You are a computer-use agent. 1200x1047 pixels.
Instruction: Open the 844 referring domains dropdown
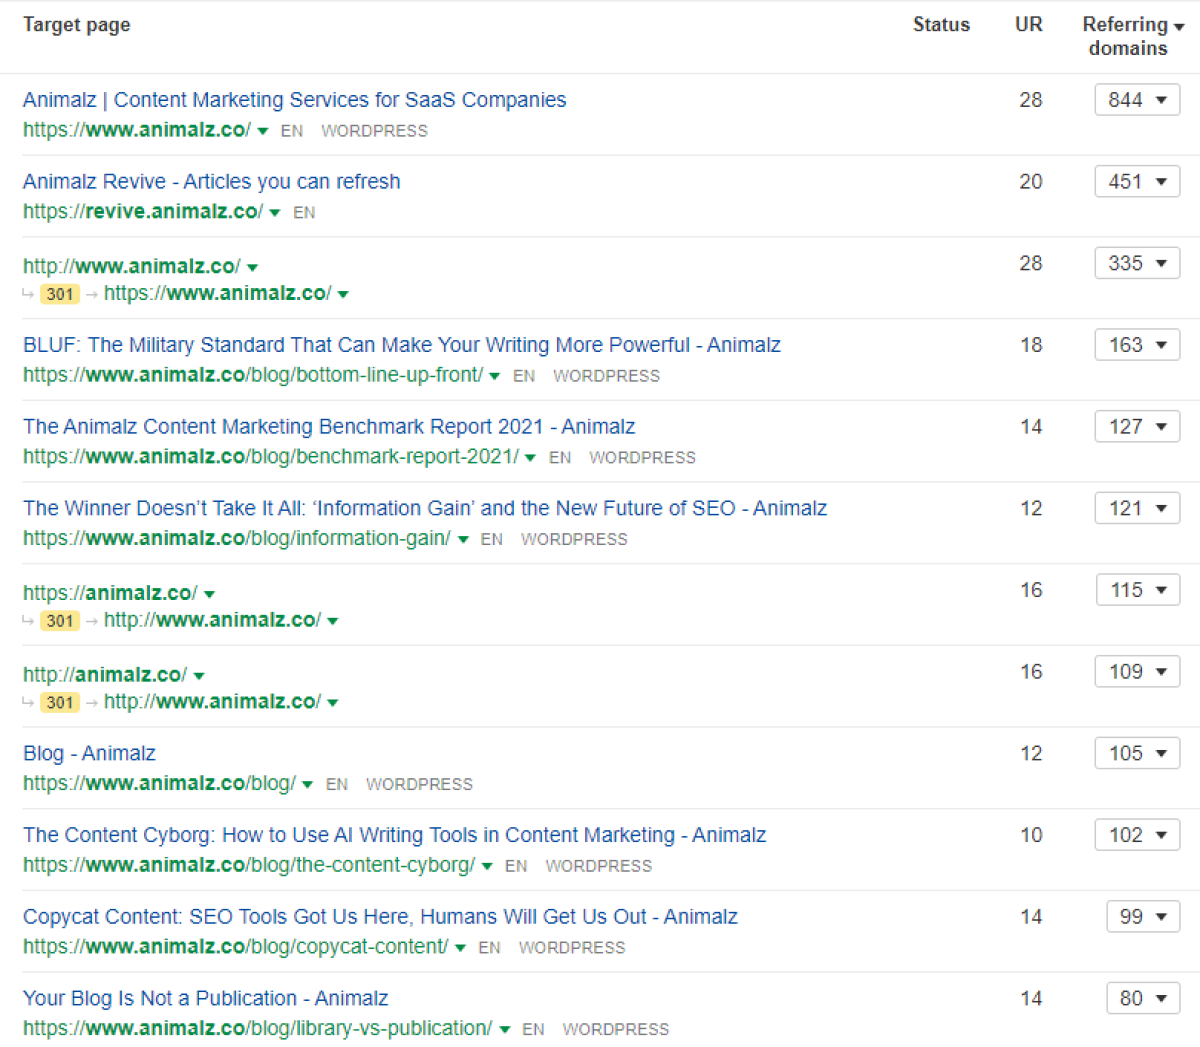pos(1137,100)
